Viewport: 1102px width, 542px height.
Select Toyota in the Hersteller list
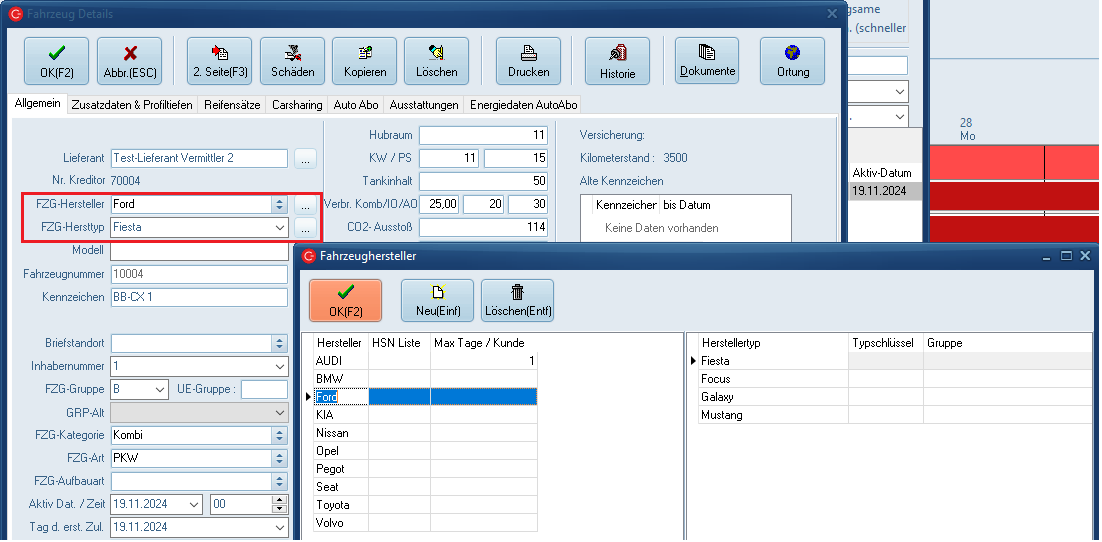point(333,505)
